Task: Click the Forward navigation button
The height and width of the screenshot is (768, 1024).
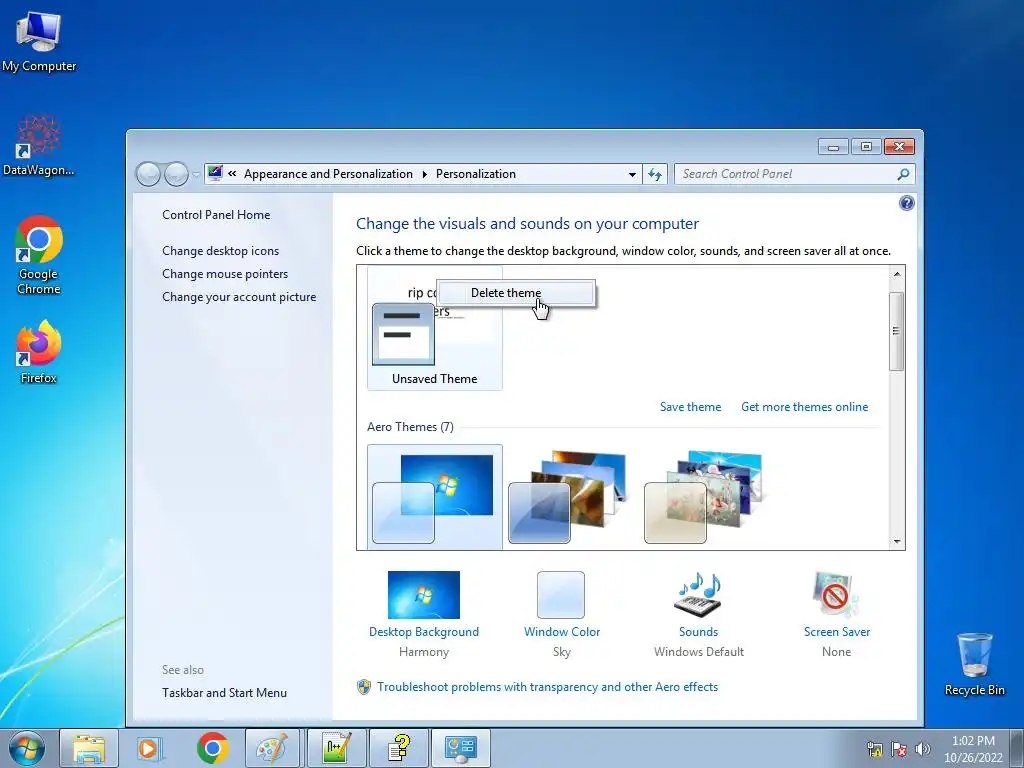Action: tap(176, 174)
